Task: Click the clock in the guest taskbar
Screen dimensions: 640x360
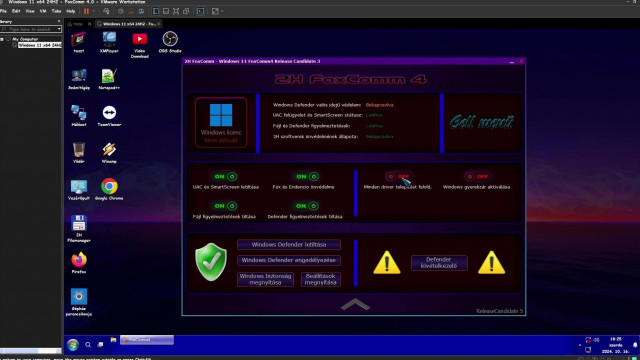Action: (616, 345)
